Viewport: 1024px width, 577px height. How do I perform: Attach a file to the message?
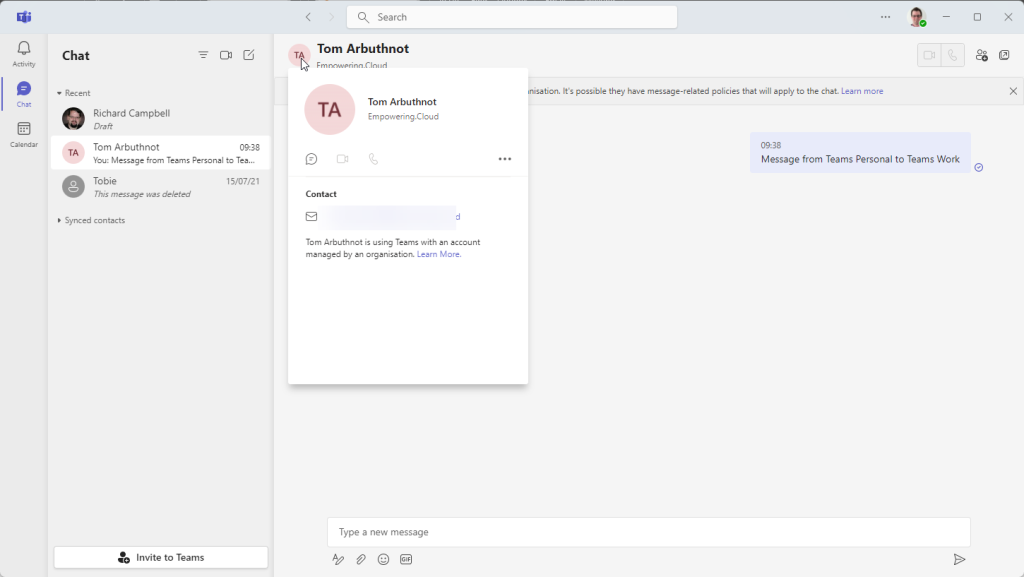361,559
